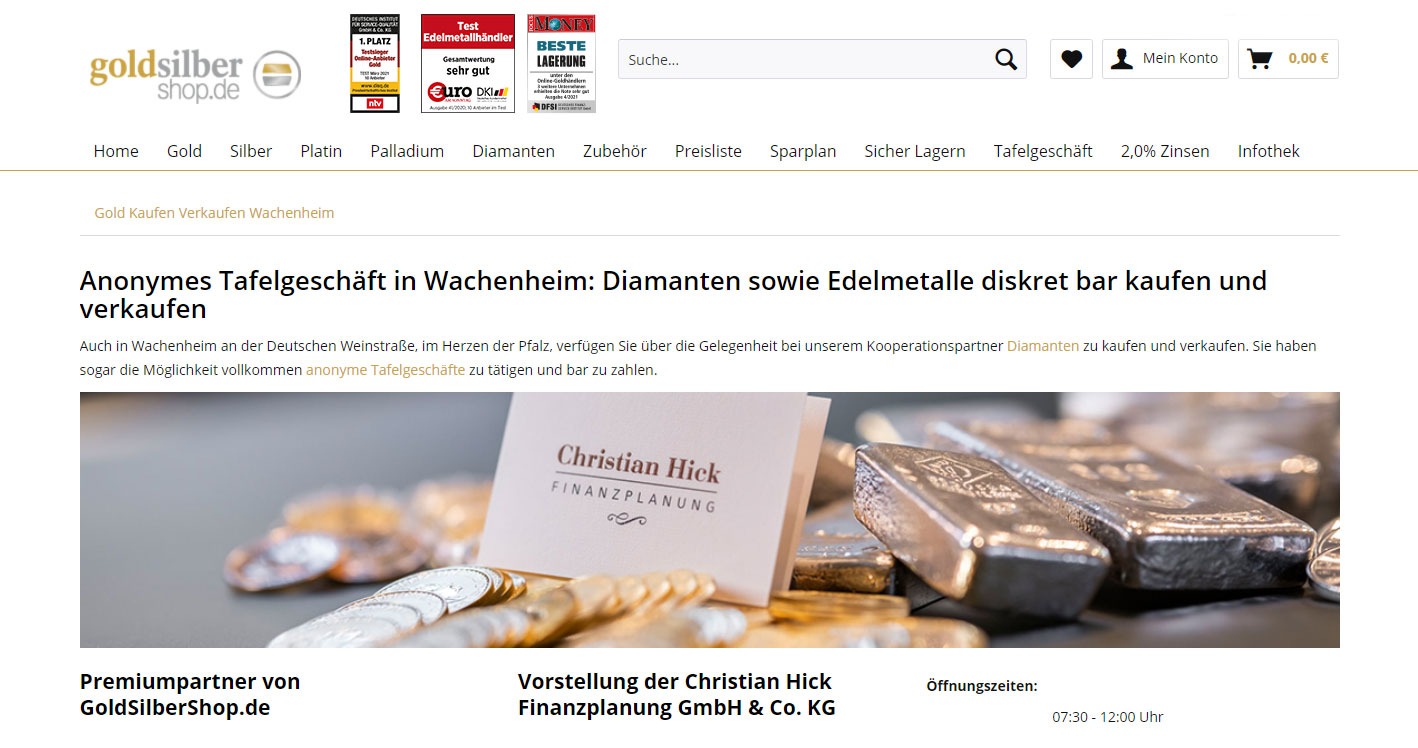Open the Sparplan navigation item

(803, 151)
